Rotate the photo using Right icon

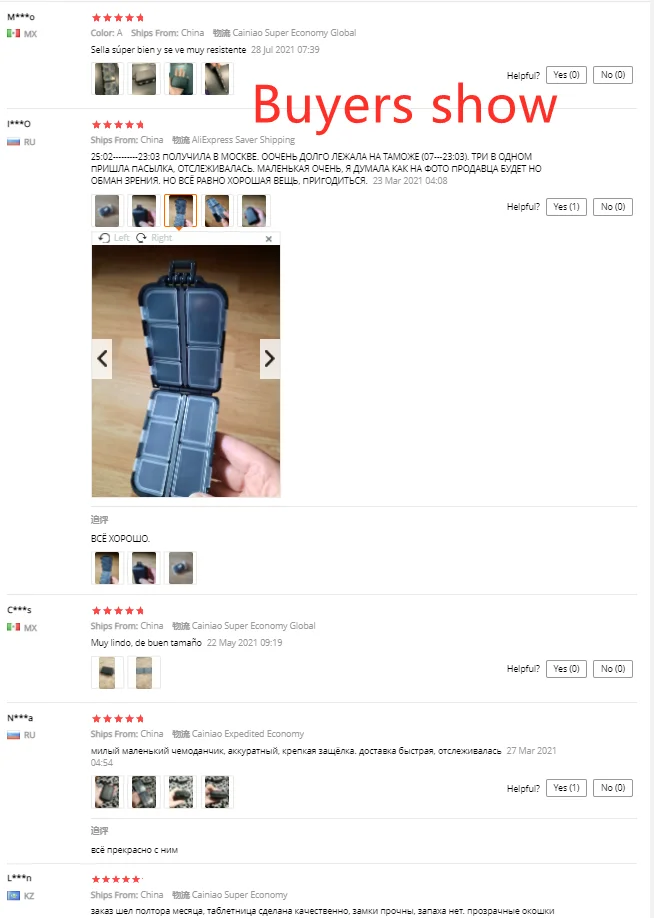[x=155, y=238]
